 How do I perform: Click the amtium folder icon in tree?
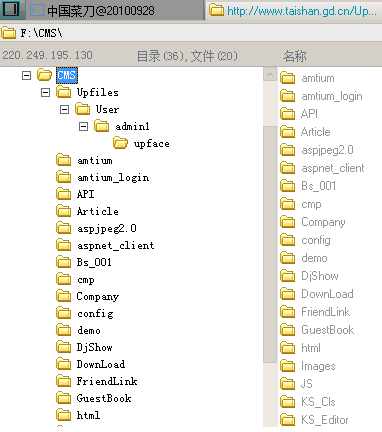coord(63,160)
